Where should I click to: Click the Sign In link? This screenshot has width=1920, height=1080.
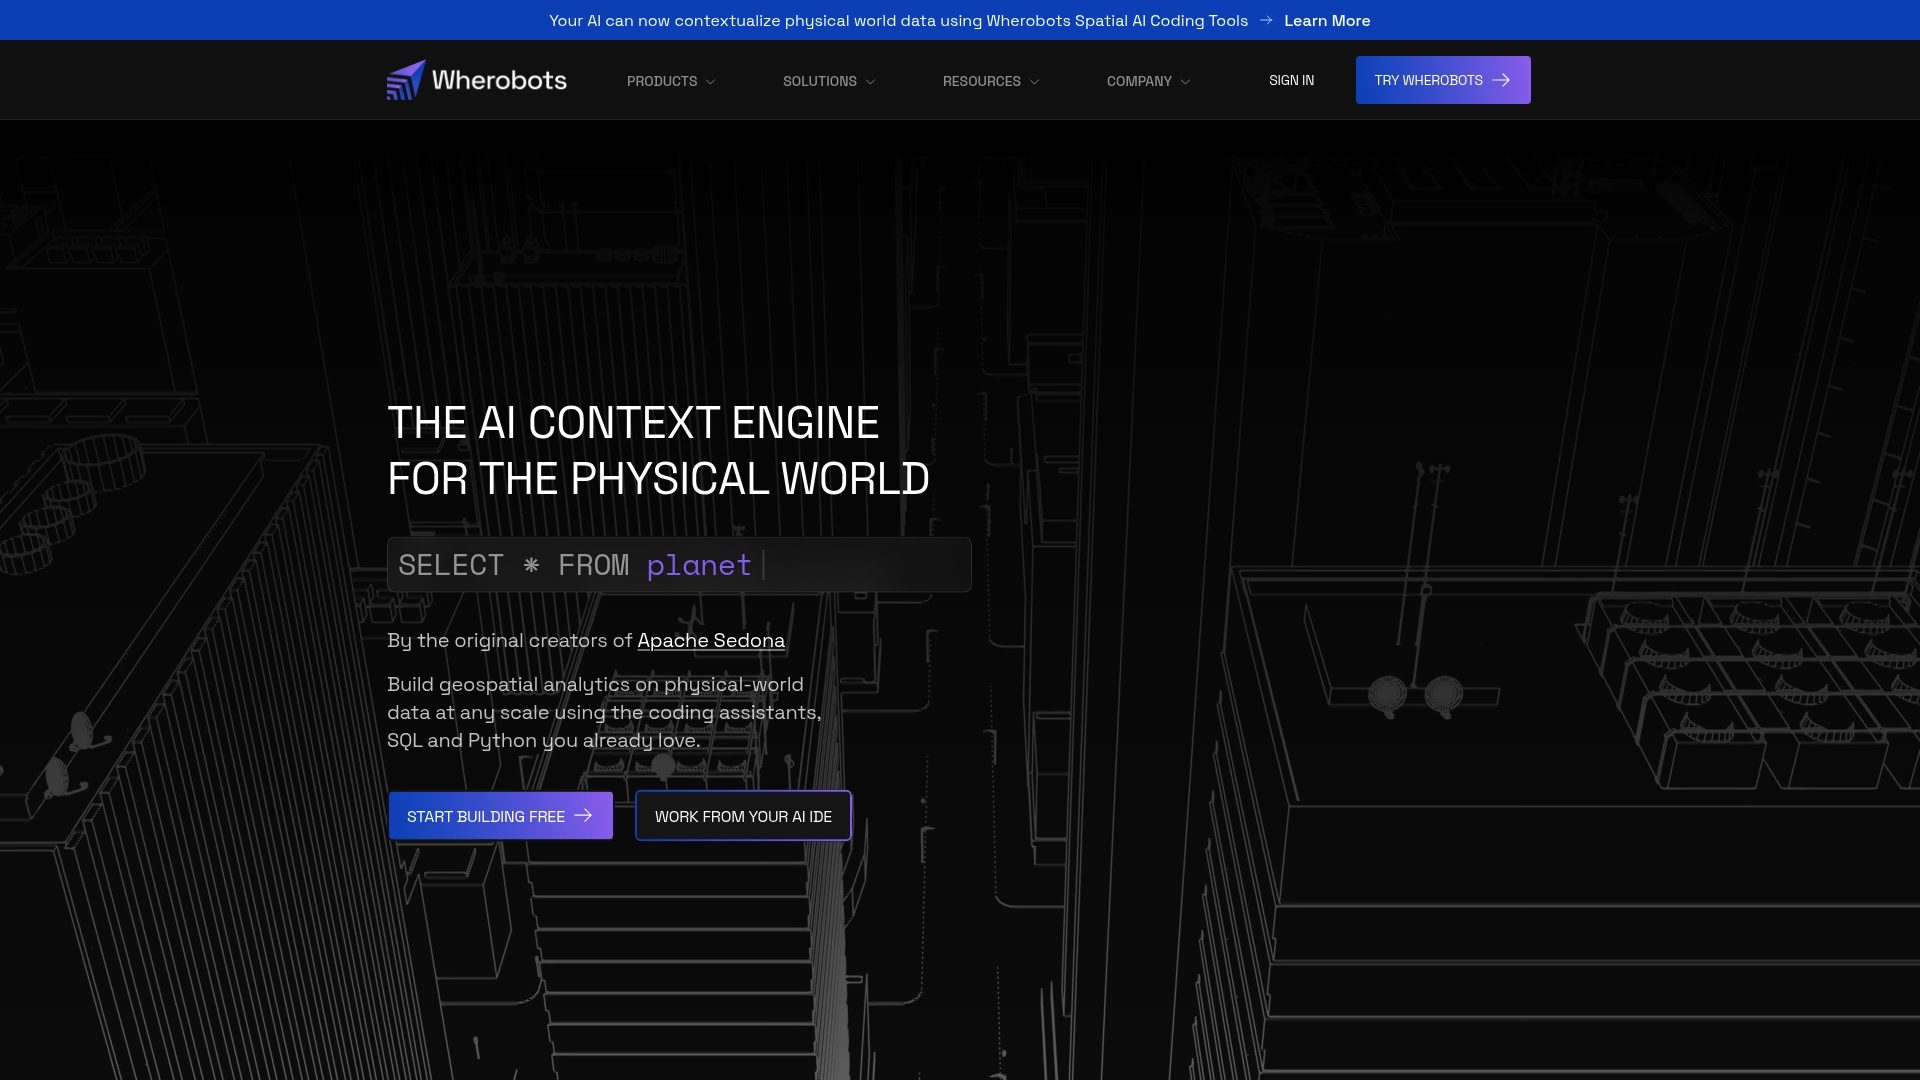coord(1291,80)
